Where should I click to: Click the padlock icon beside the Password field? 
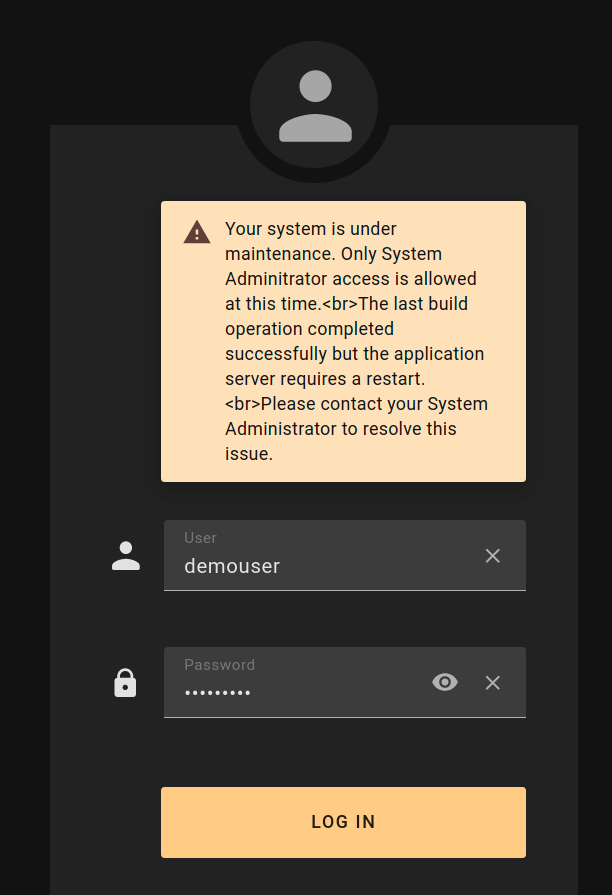pos(125,683)
